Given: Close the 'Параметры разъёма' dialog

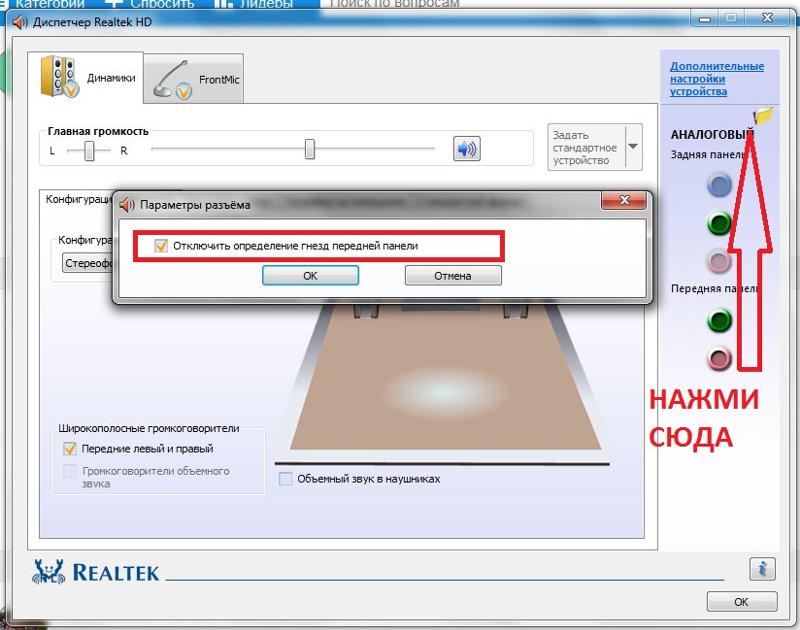Looking at the screenshot, I should 623,200.
